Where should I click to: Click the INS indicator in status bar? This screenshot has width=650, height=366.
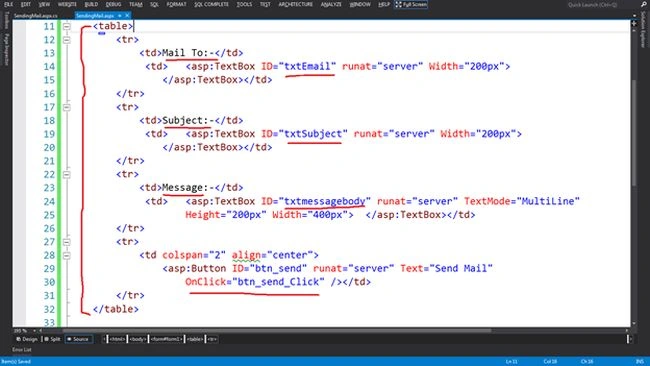click(x=640, y=361)
